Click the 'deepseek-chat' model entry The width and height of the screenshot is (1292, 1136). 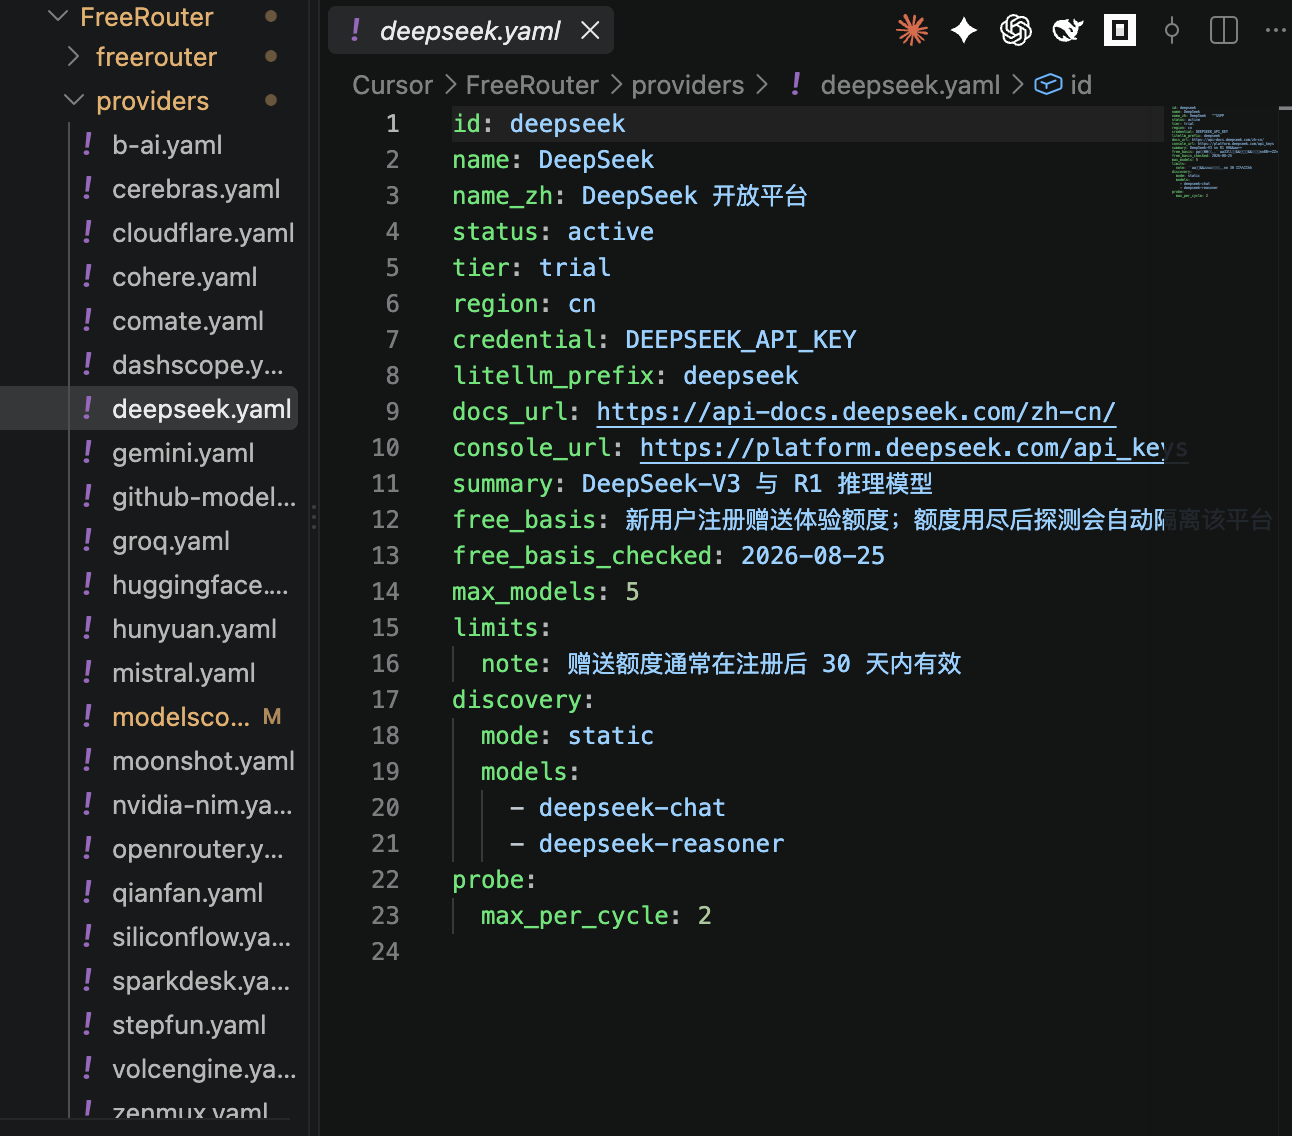point(632,808)
